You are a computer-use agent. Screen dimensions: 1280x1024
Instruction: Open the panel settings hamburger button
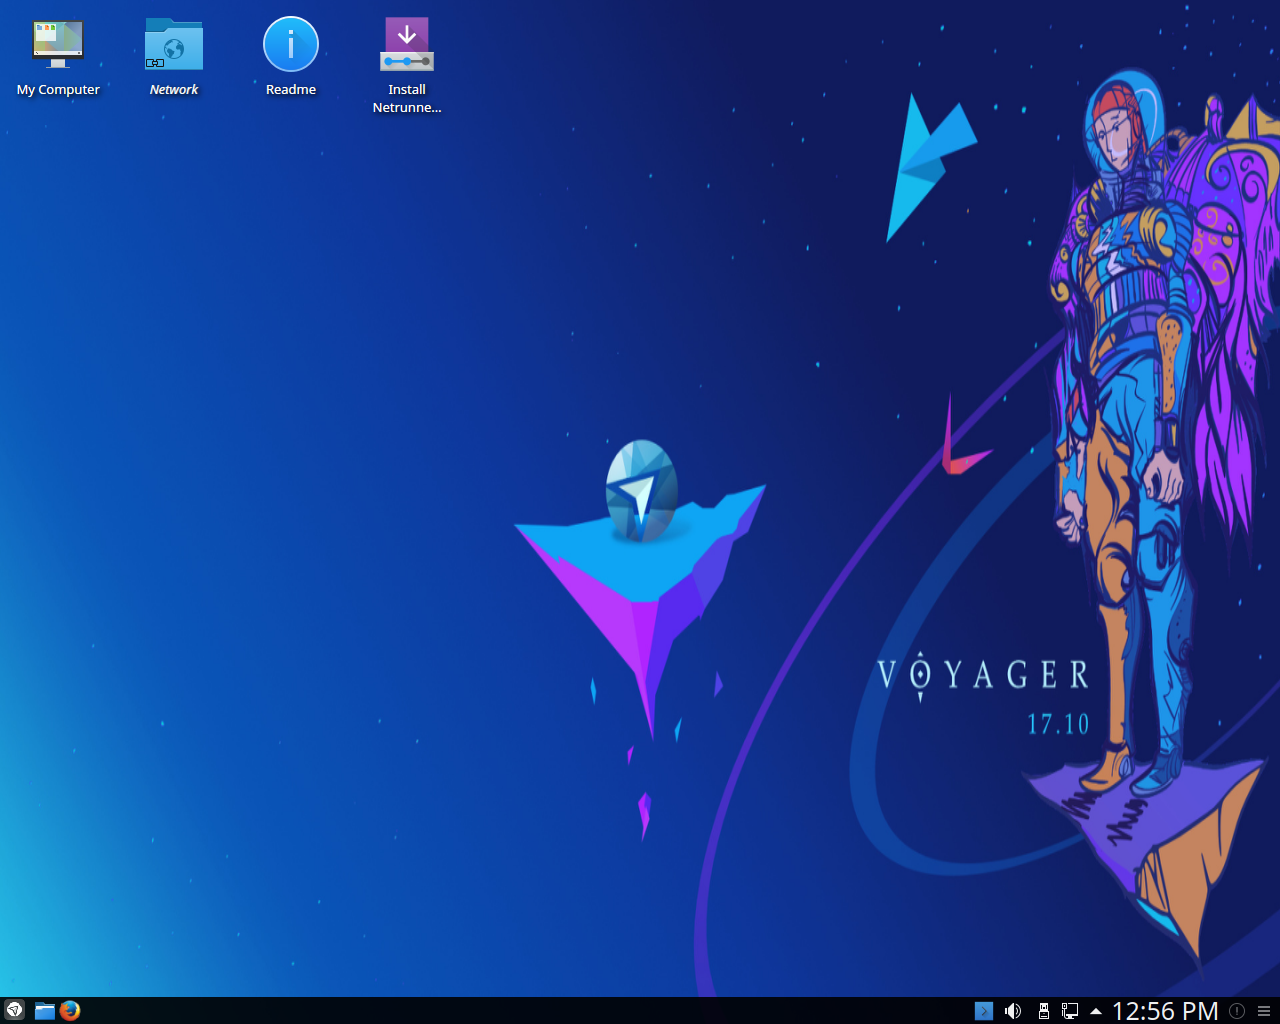pyautogui.click(x=1264, y=1011)
